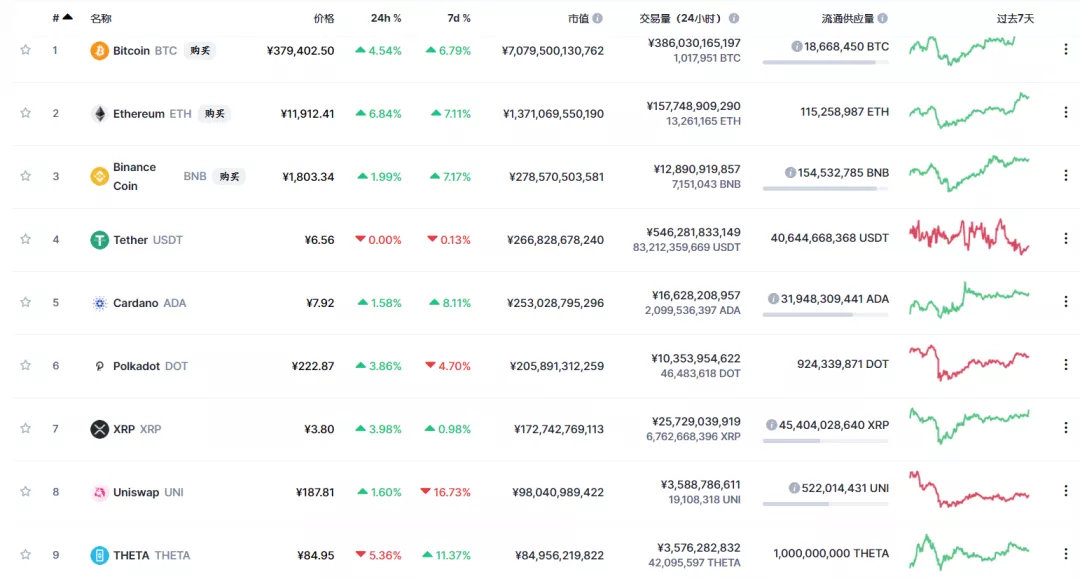Click info icon beside 交易量 header

click(x=734, y=19)
